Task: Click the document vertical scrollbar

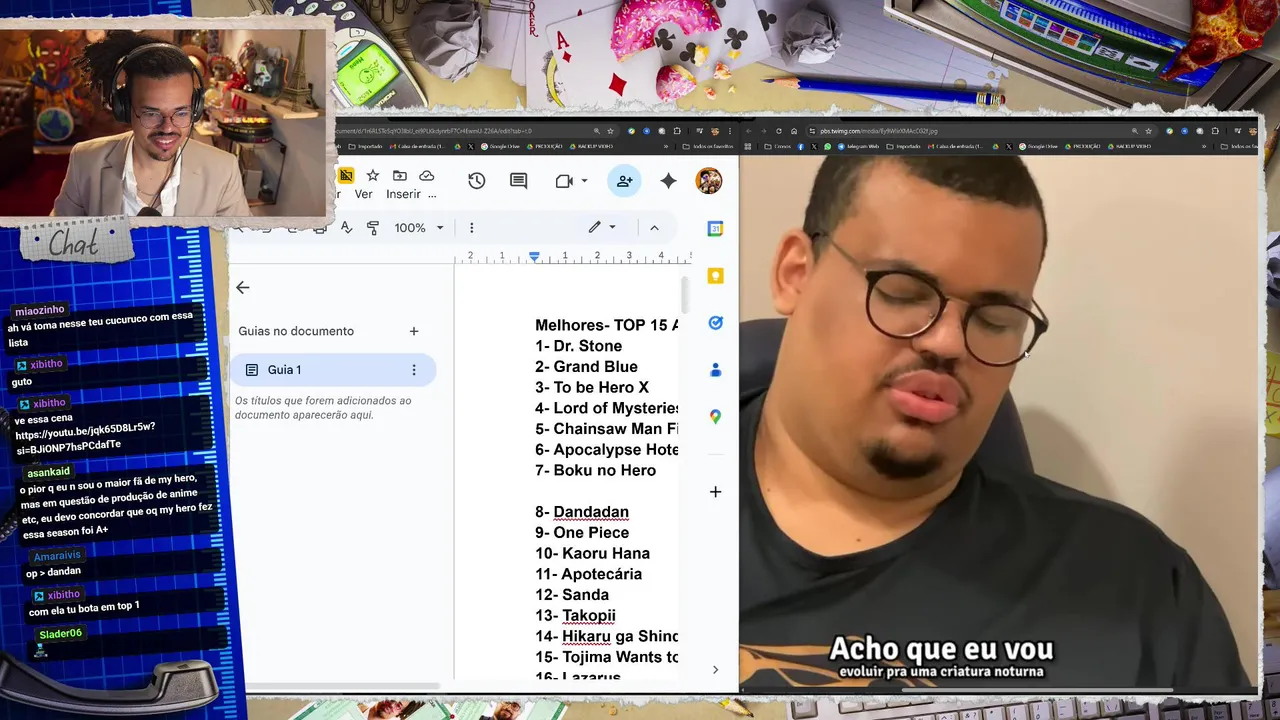Action: pos(685,296)
